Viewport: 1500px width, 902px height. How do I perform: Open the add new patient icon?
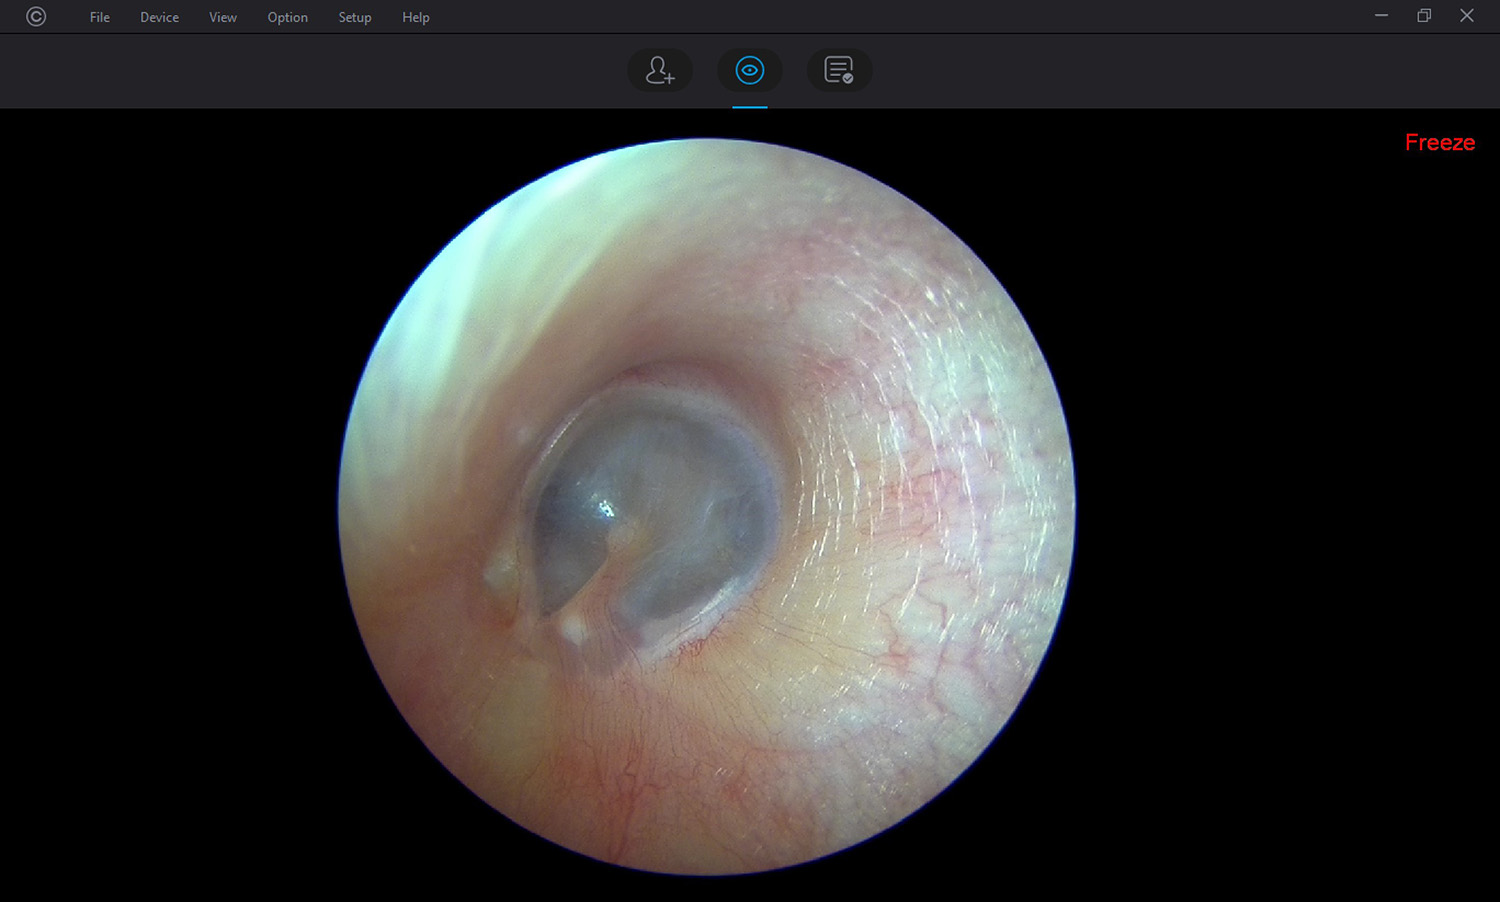[x=660, y=70]
